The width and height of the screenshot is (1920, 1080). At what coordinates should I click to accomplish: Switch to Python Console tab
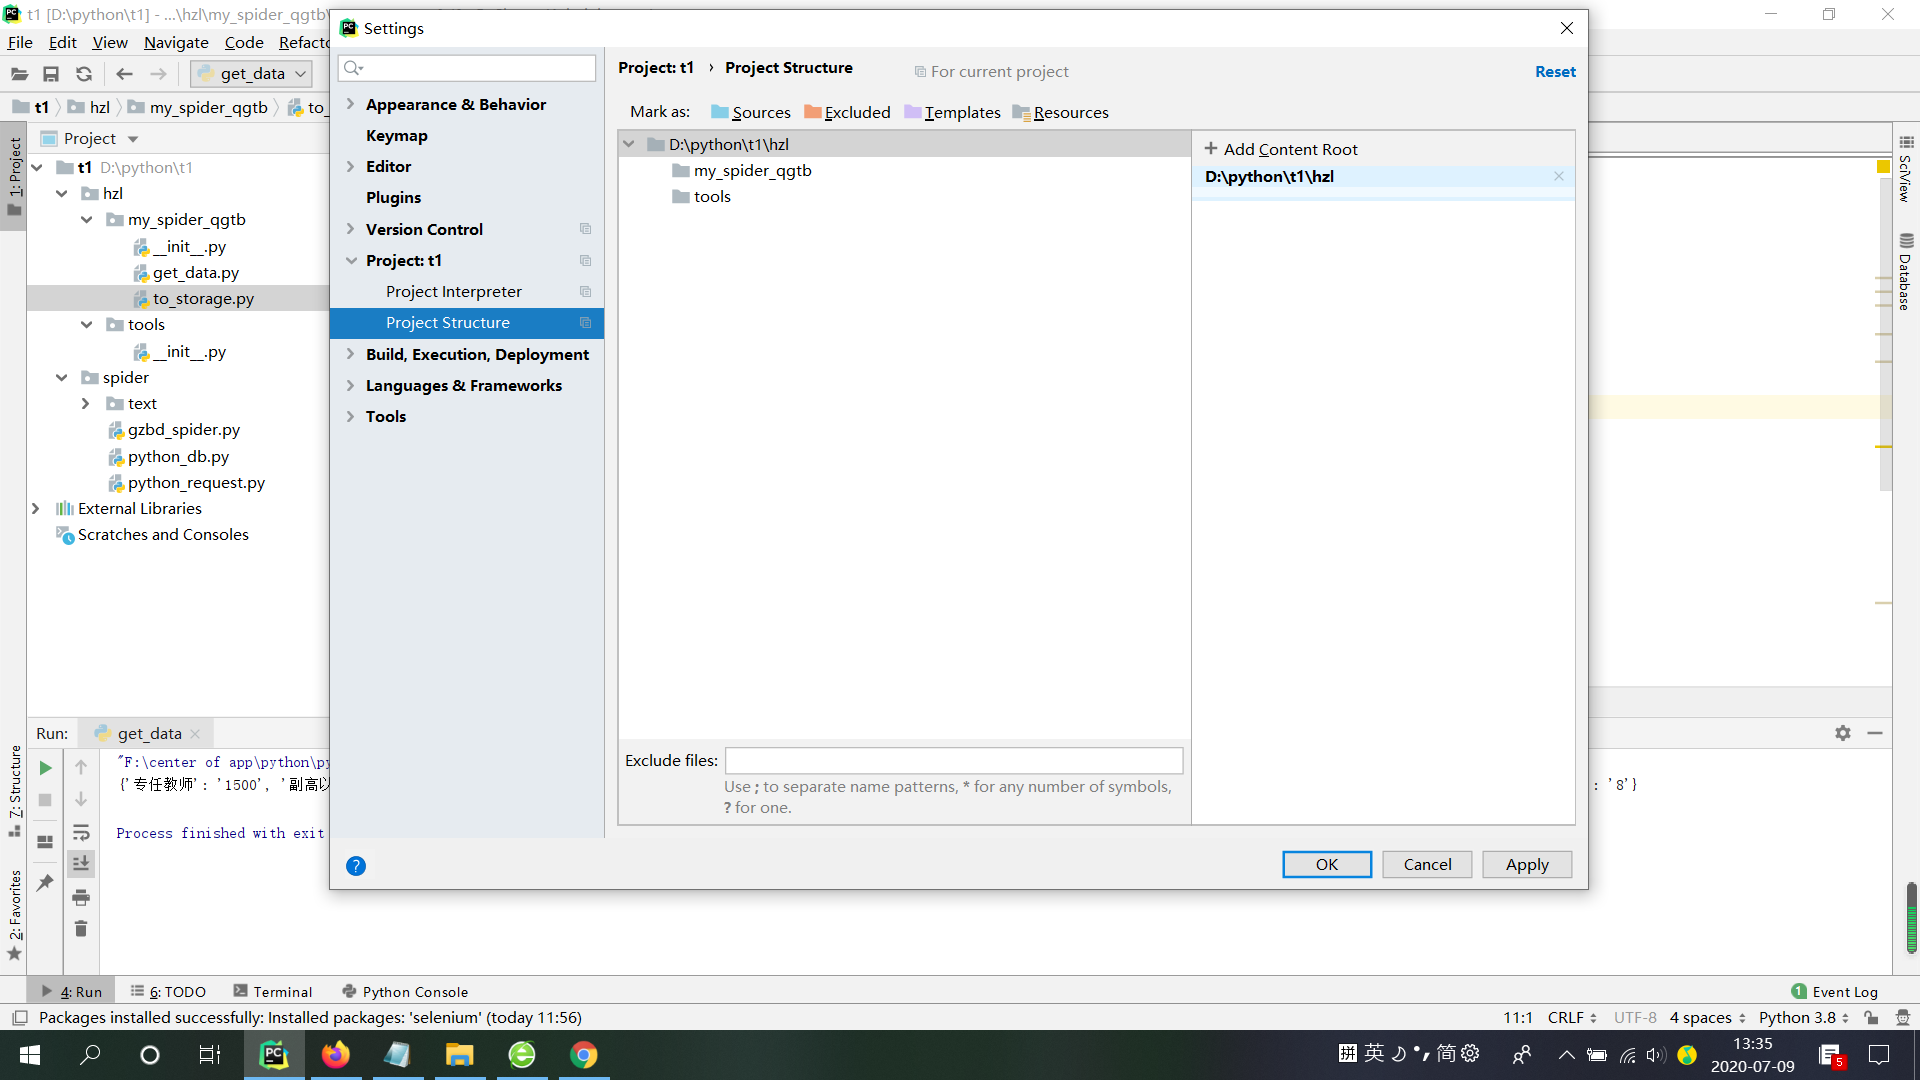tap(405, 991)
